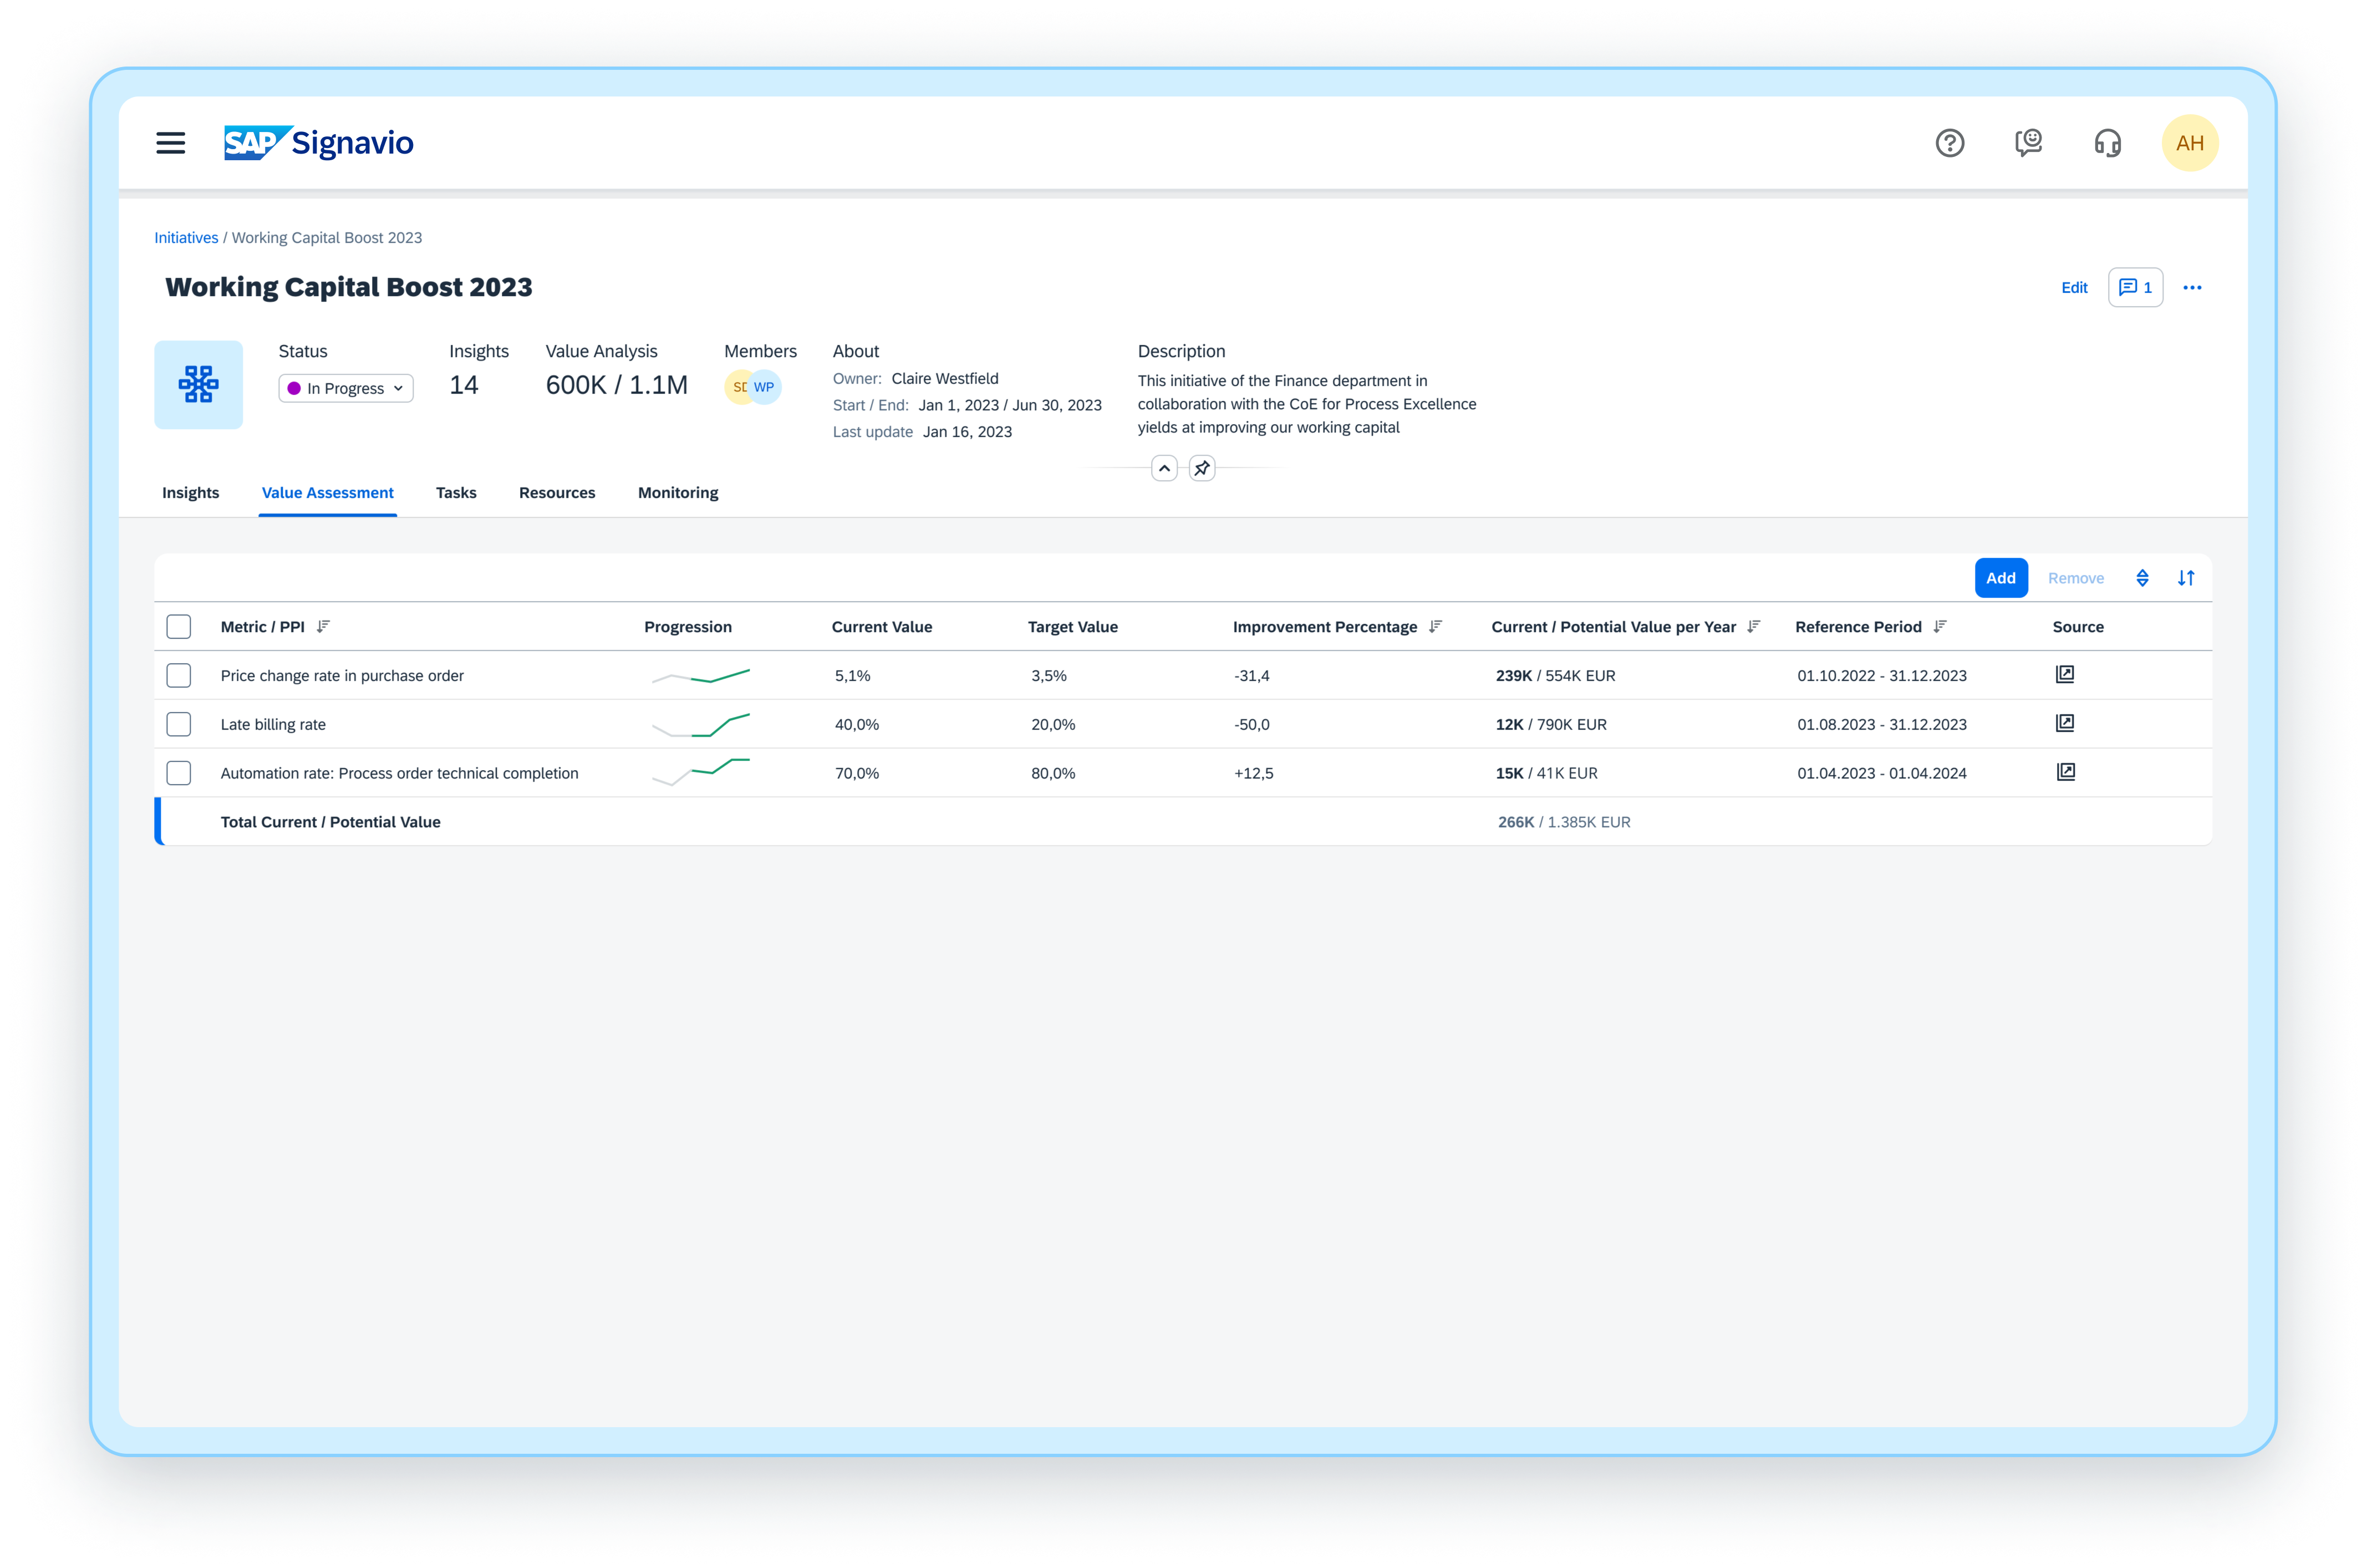Image resolution: width=2367 pixels, height=1568 pixels.
Task: Toggle the select-all header checkbox
Action: pos(179,627)
